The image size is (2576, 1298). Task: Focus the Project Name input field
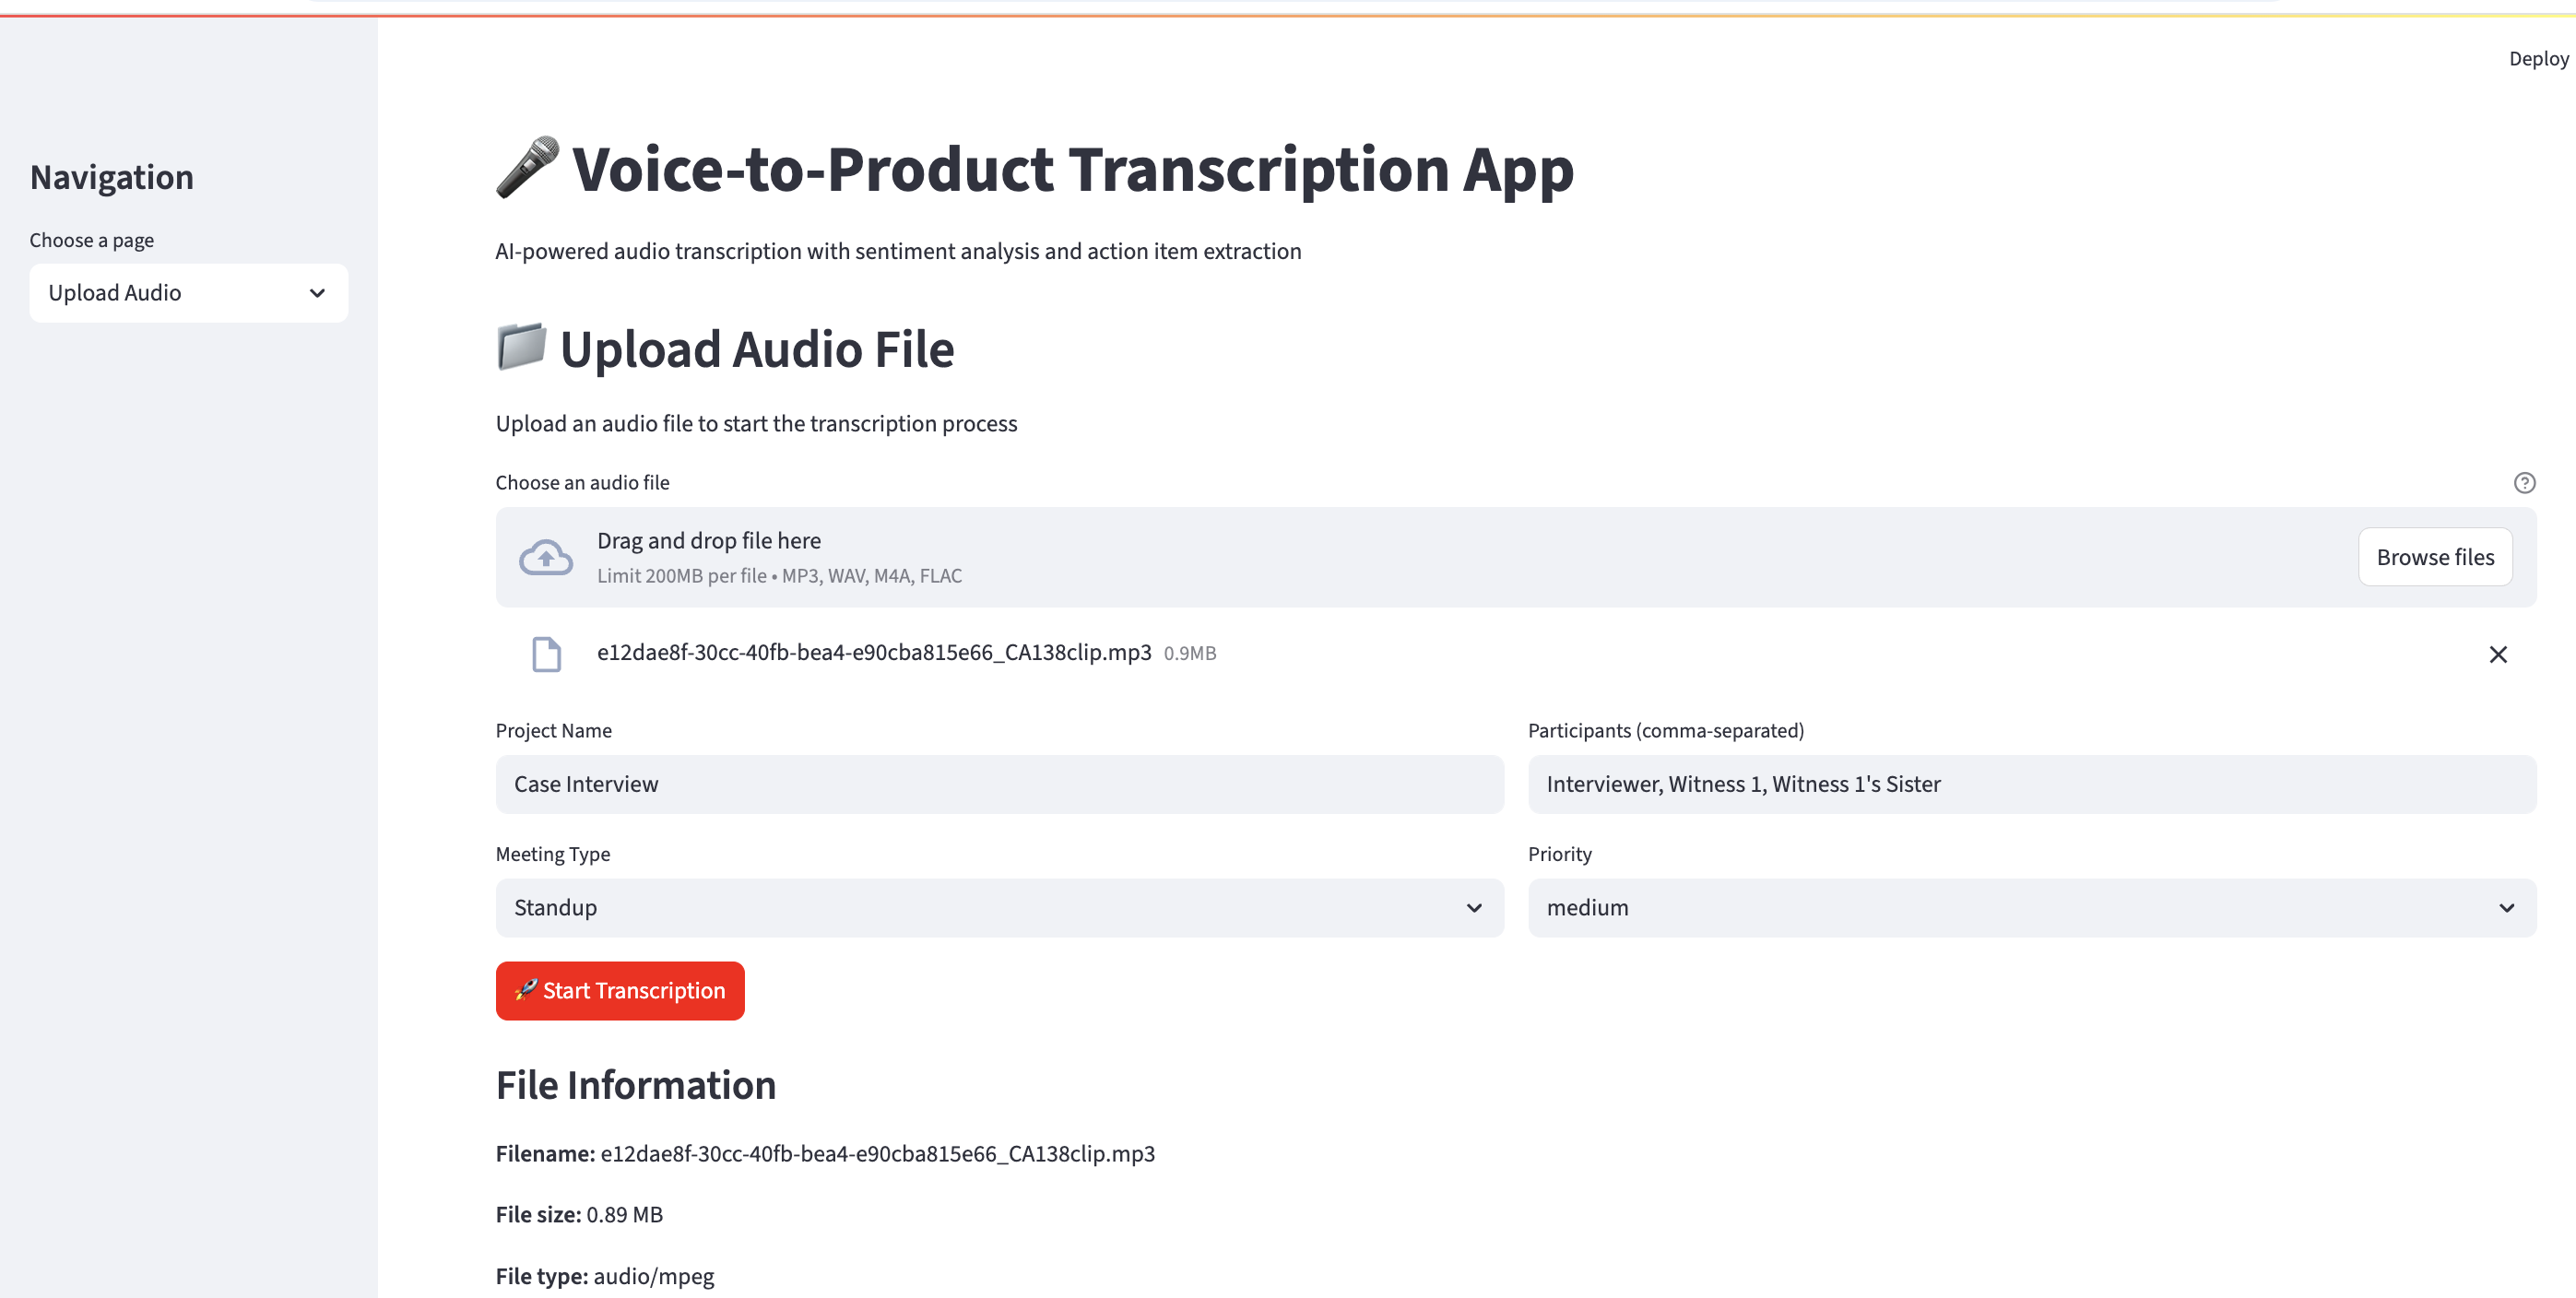pos(999,784)
